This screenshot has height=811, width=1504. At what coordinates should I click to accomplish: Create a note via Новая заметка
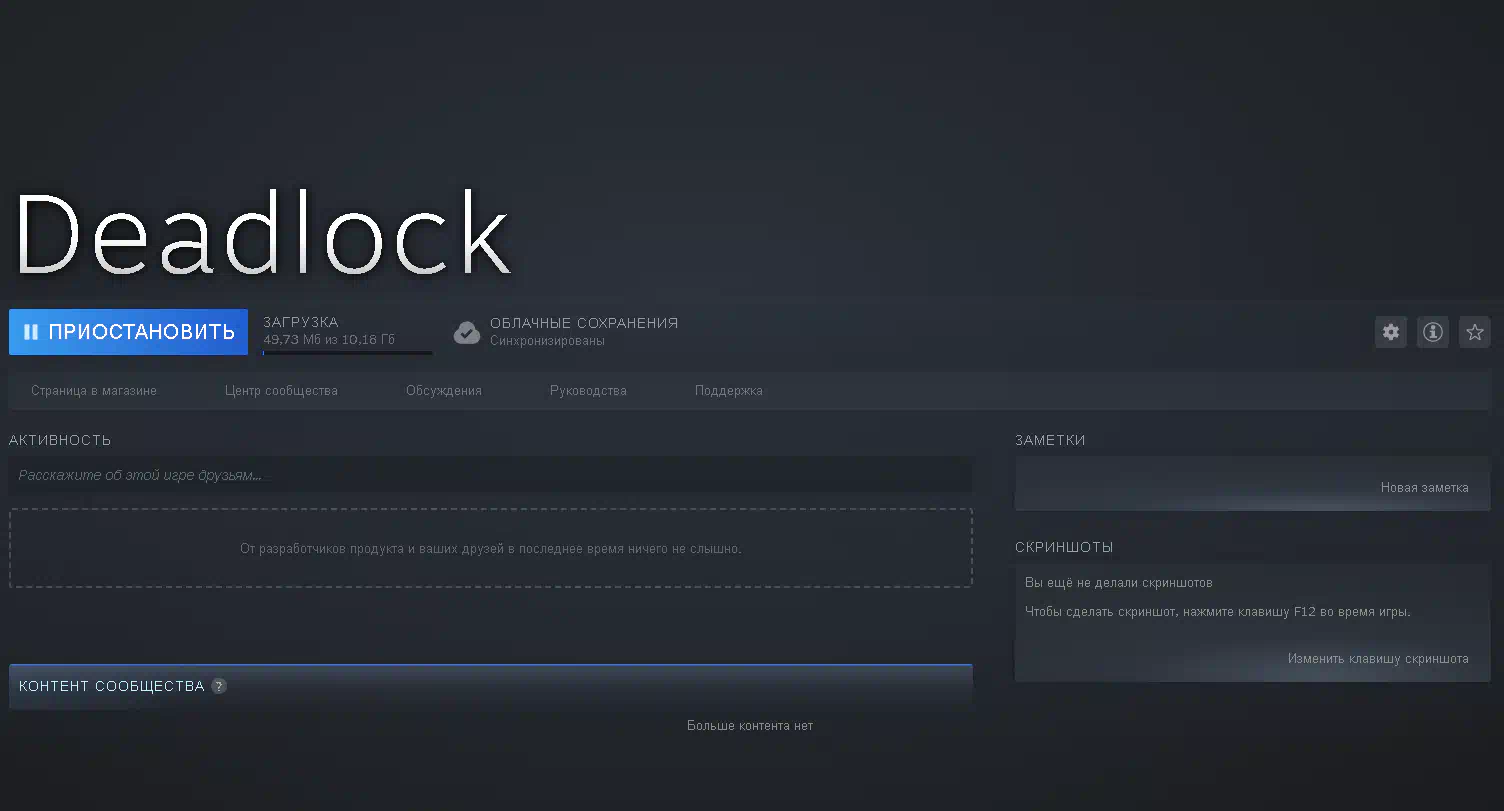click(1424, 488)
